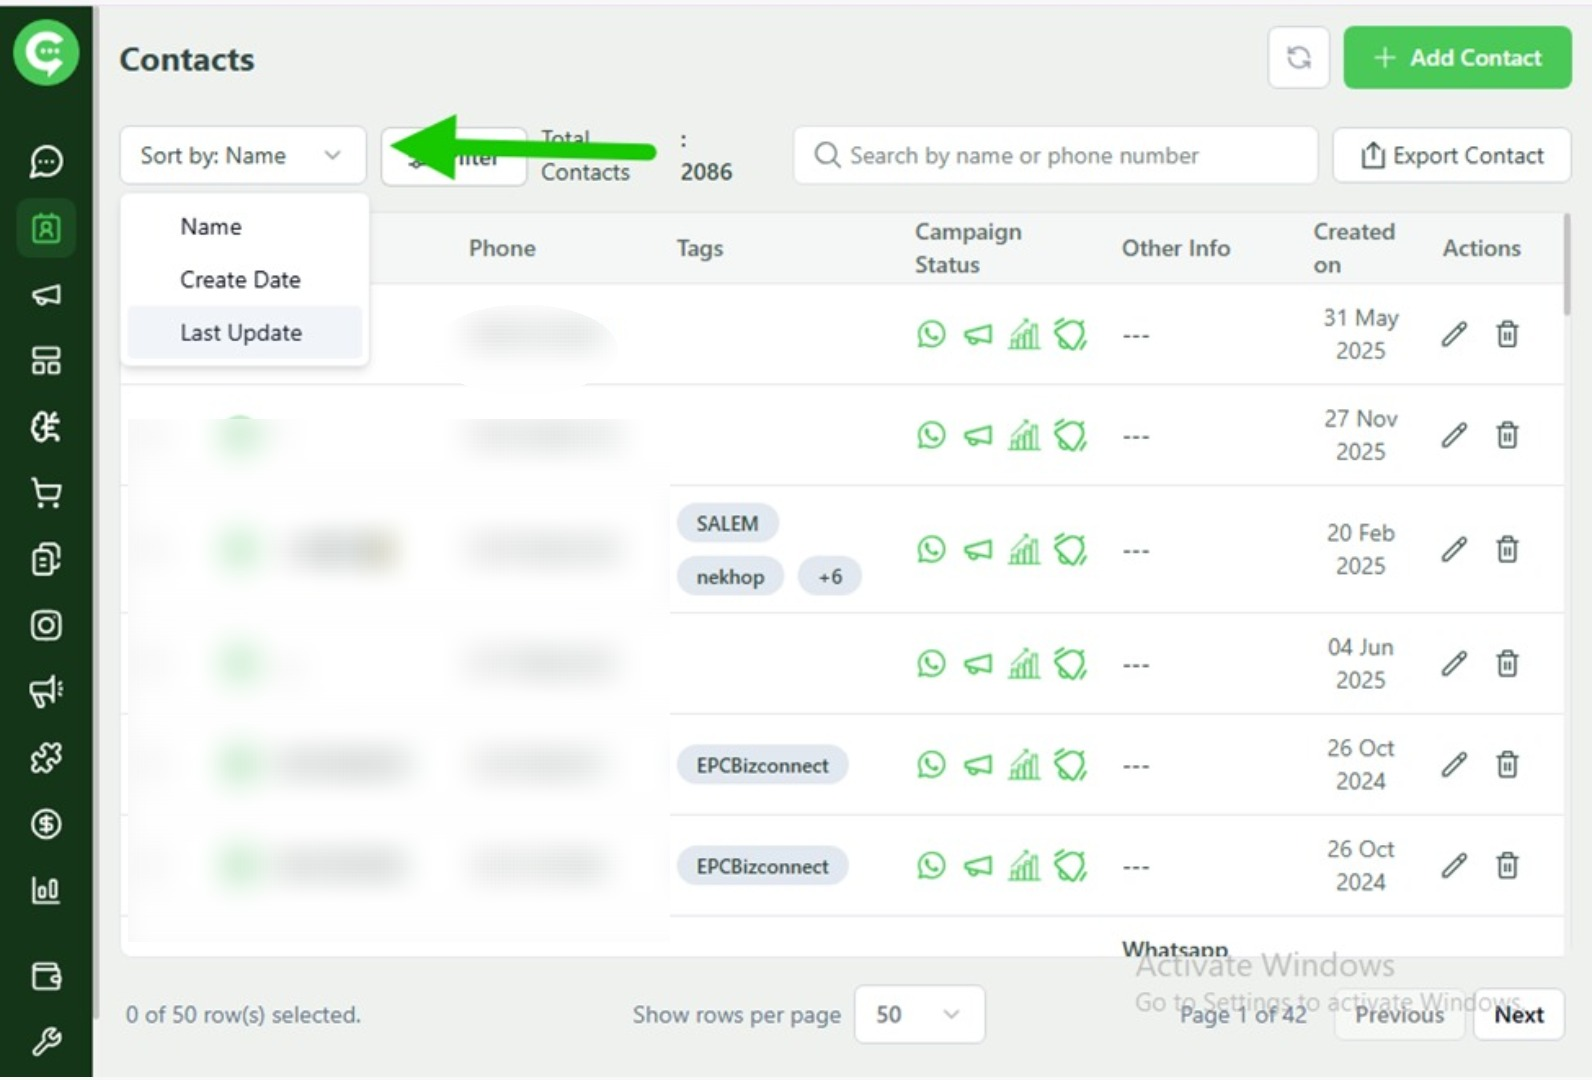The height and width of the screenshot is (1080, 1592).
Task: Click the Export Contact button
Action: coord(1451,155)
